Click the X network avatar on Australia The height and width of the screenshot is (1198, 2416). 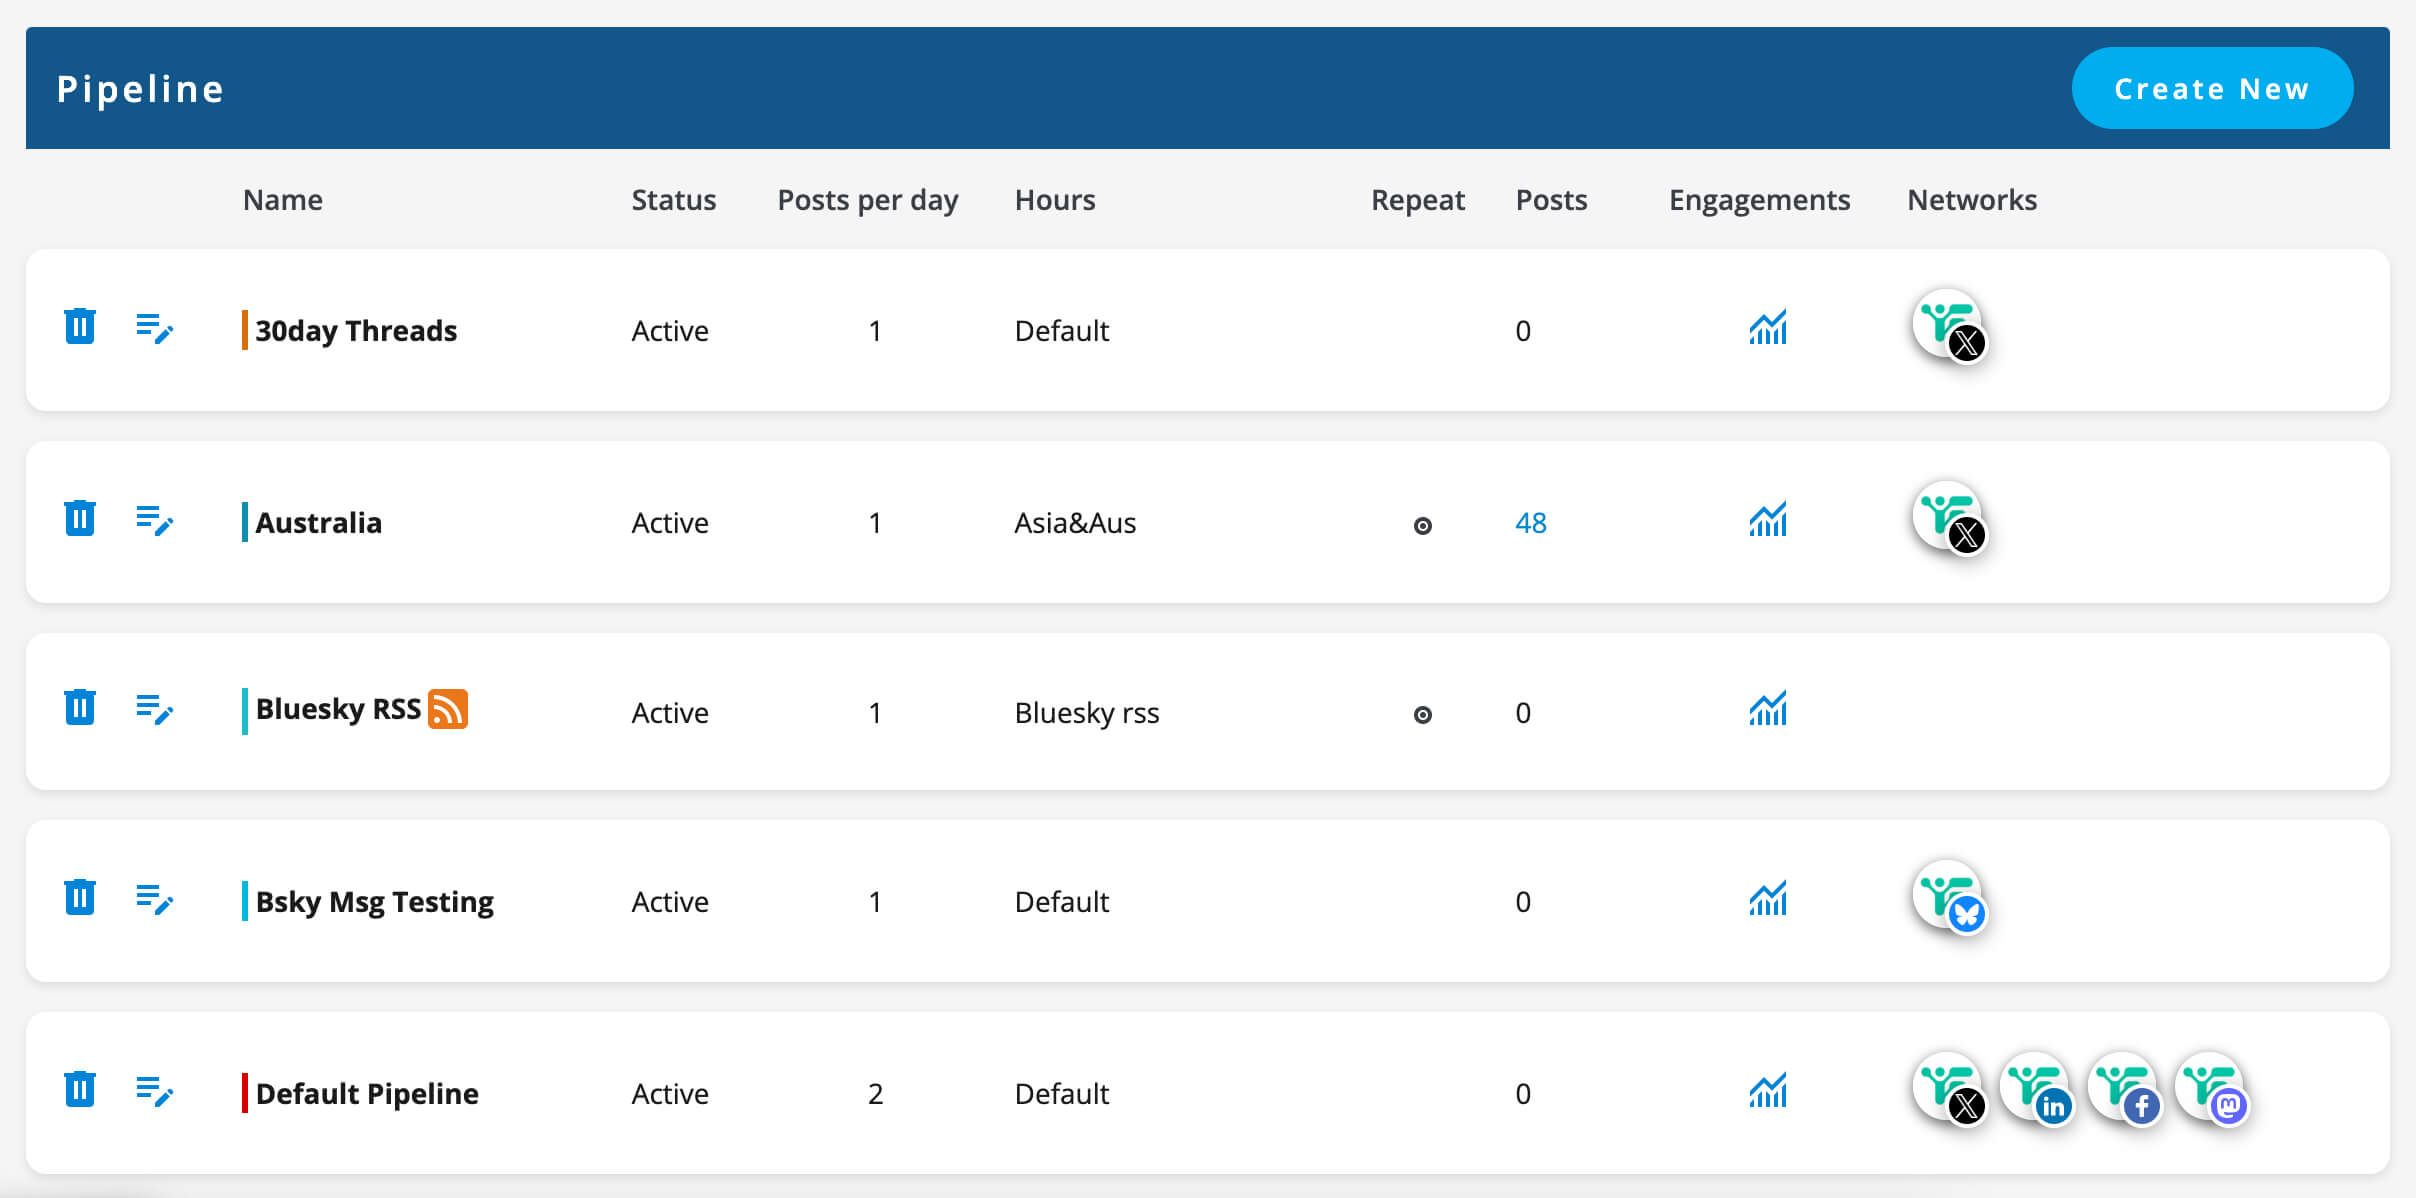pyautogui.click(x=1948, y=518)
